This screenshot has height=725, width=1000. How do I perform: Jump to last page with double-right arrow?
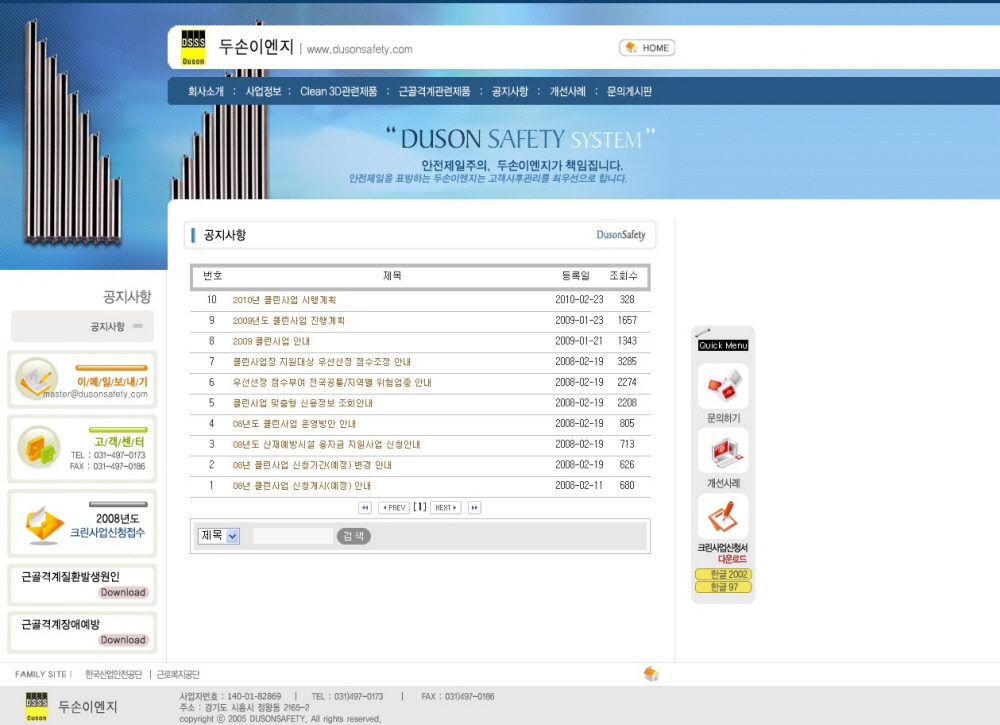(x=474, y=508)
